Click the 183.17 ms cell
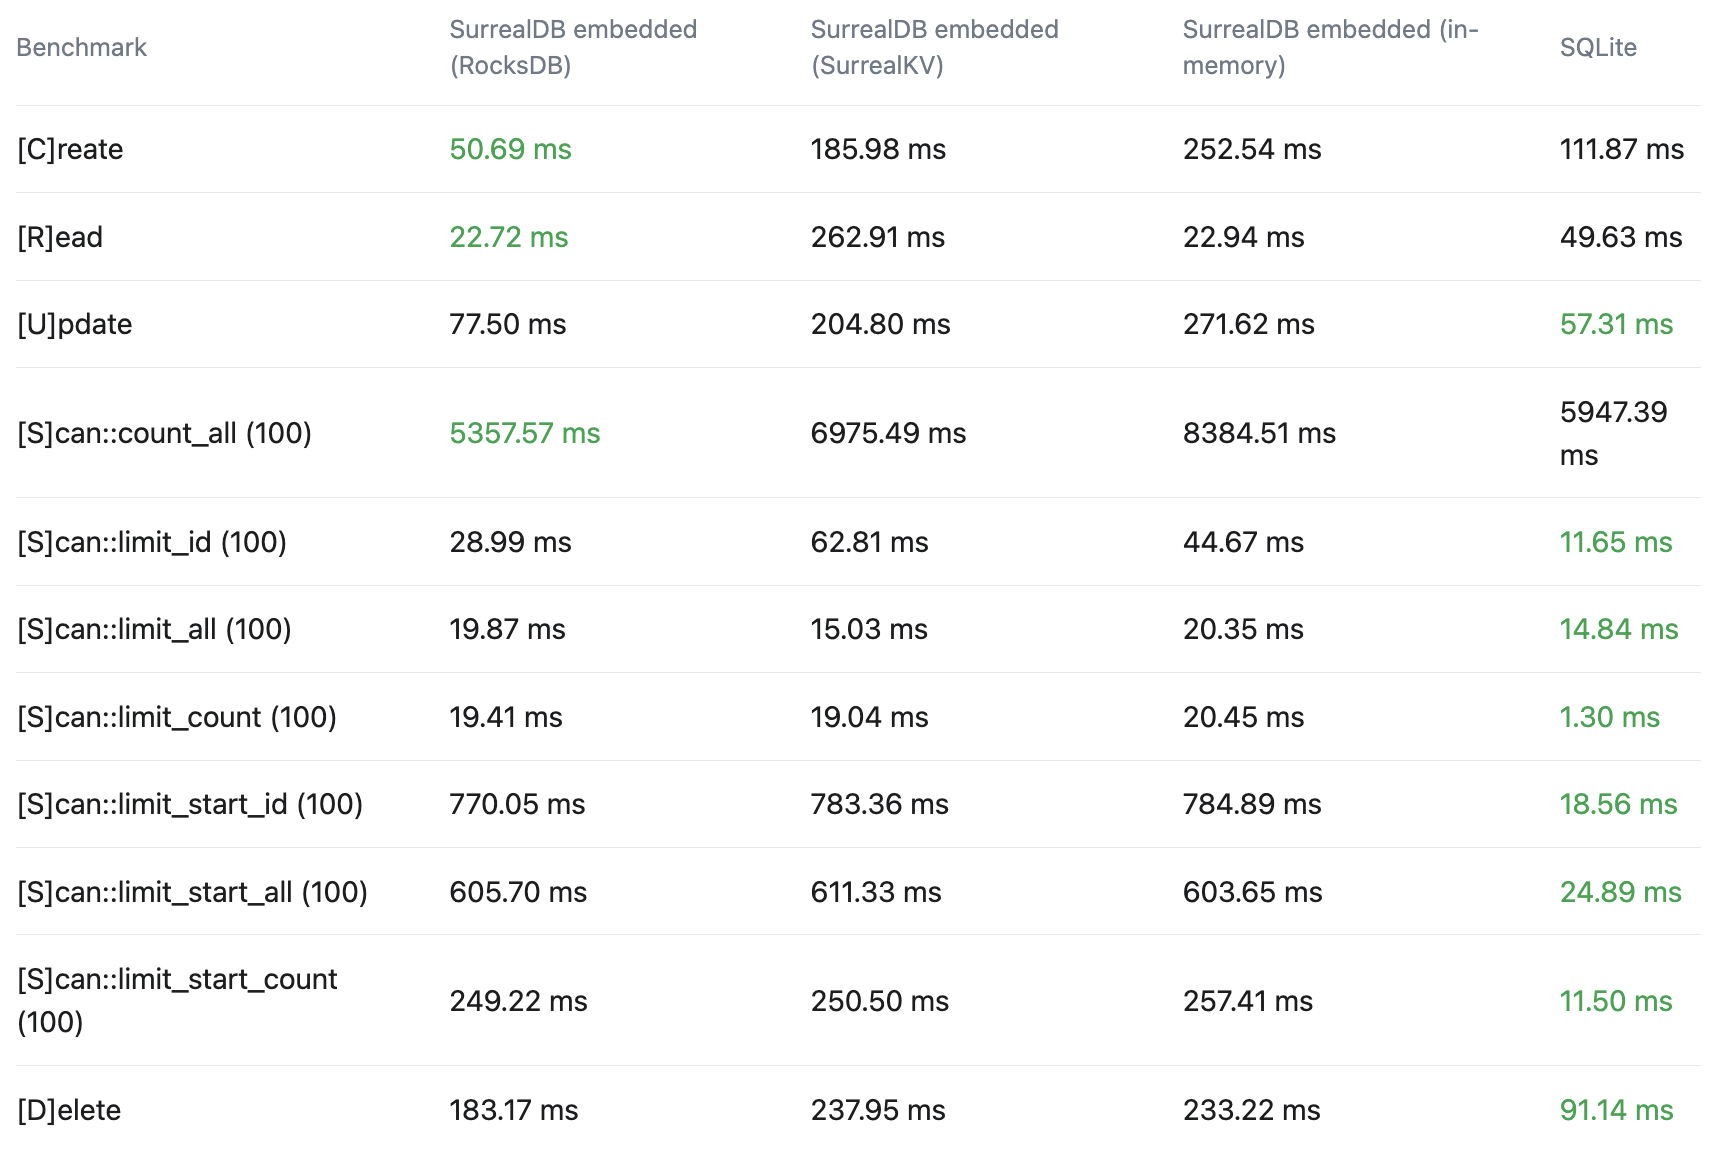Screen dimensions: 1720x1174 click(514, 1110)
